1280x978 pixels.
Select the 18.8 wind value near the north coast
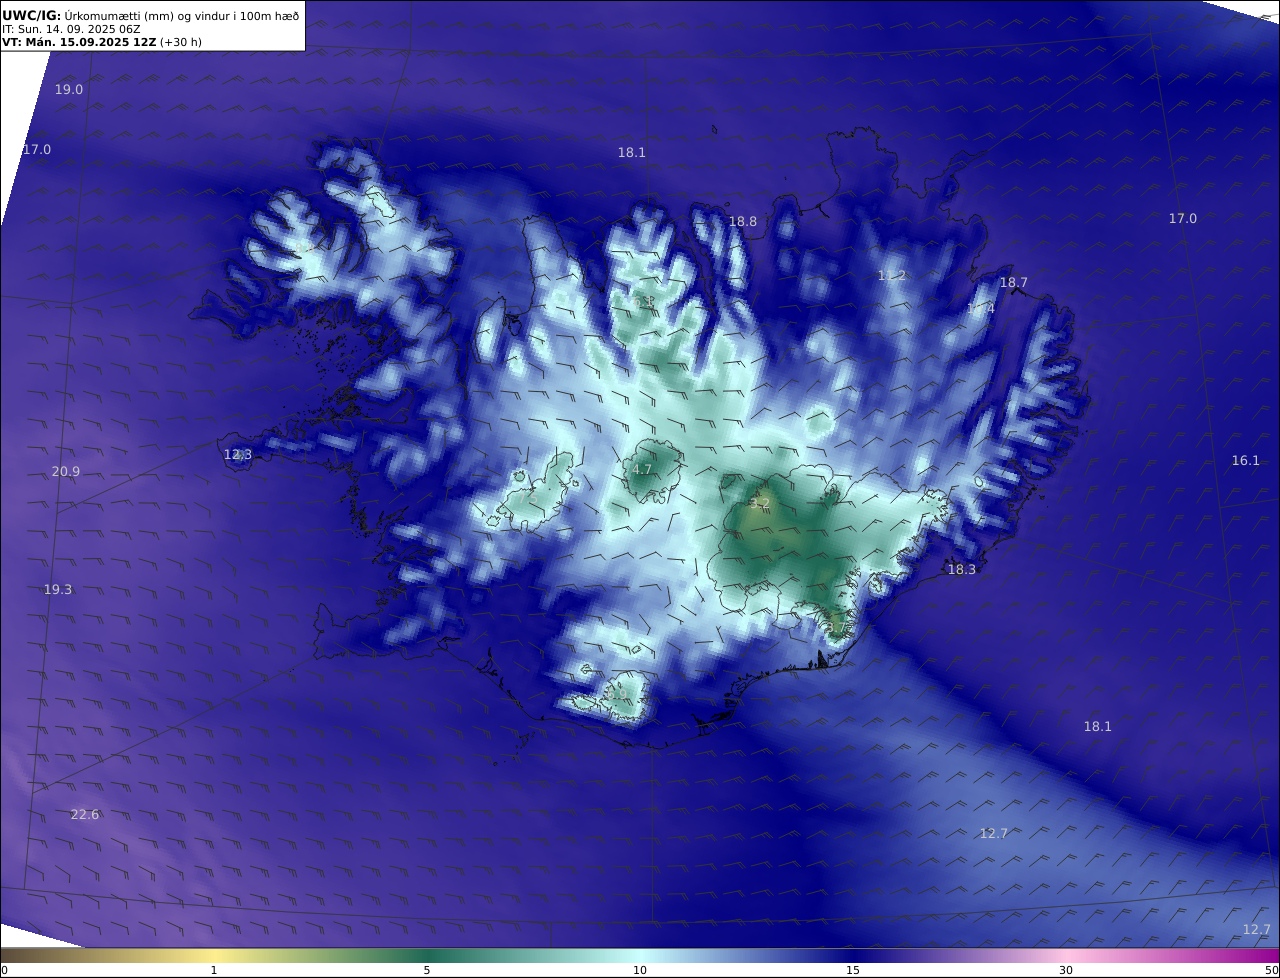(x=743, y=222)
